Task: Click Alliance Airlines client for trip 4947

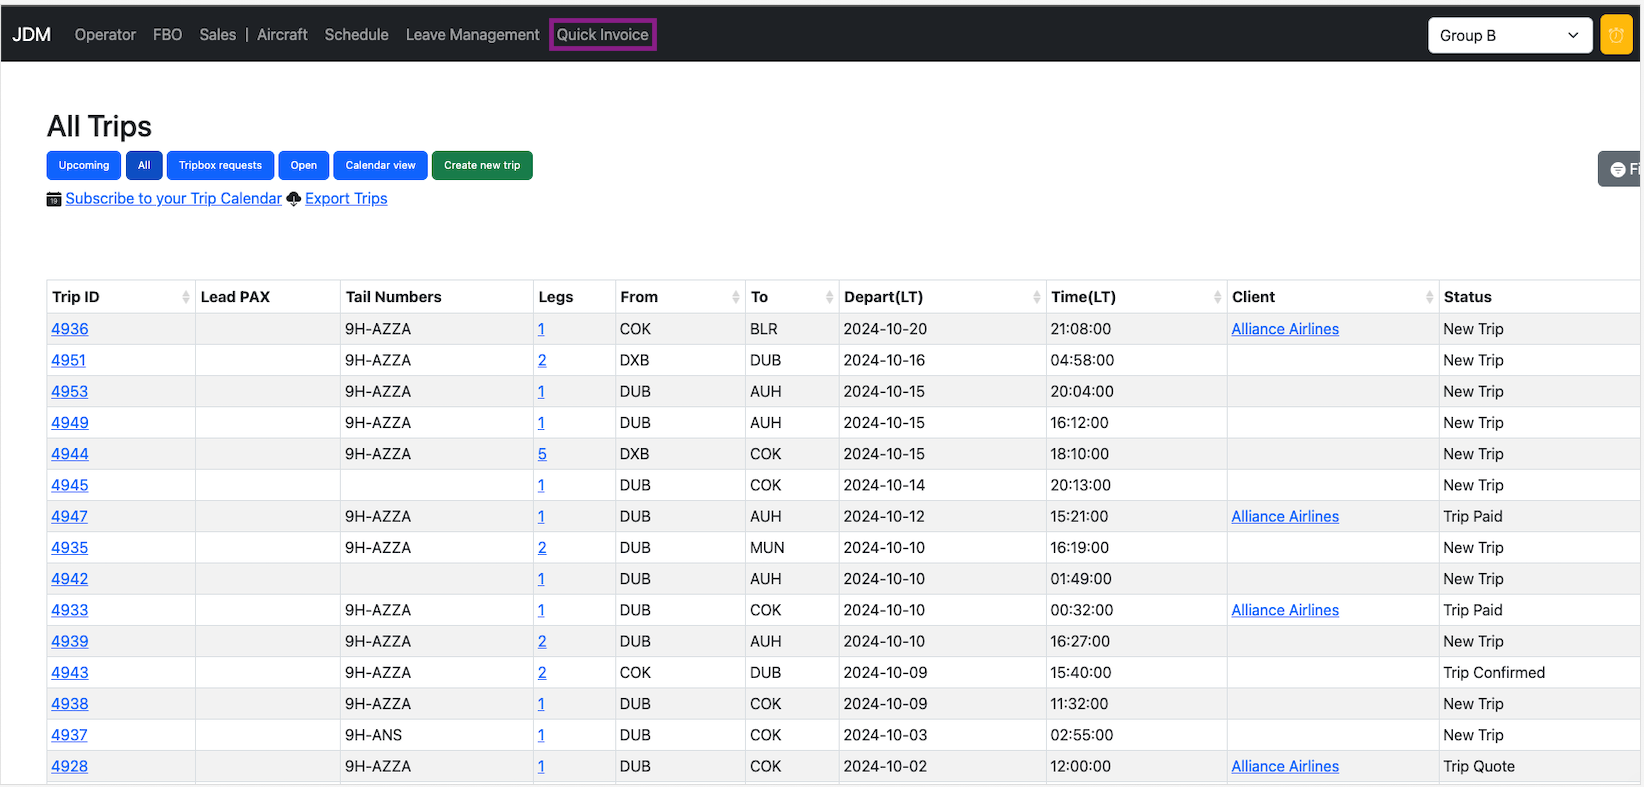Action: click(x=1284, y=517)
